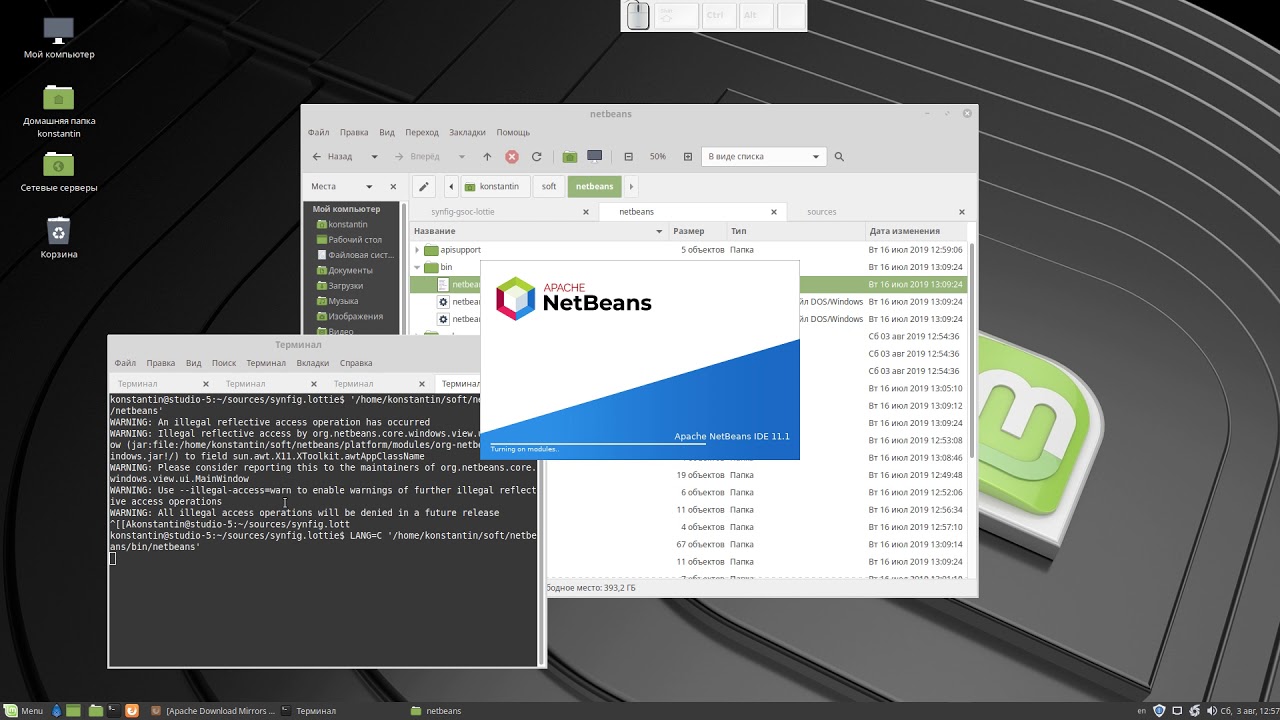Select soft path bar button

(549, 186)
